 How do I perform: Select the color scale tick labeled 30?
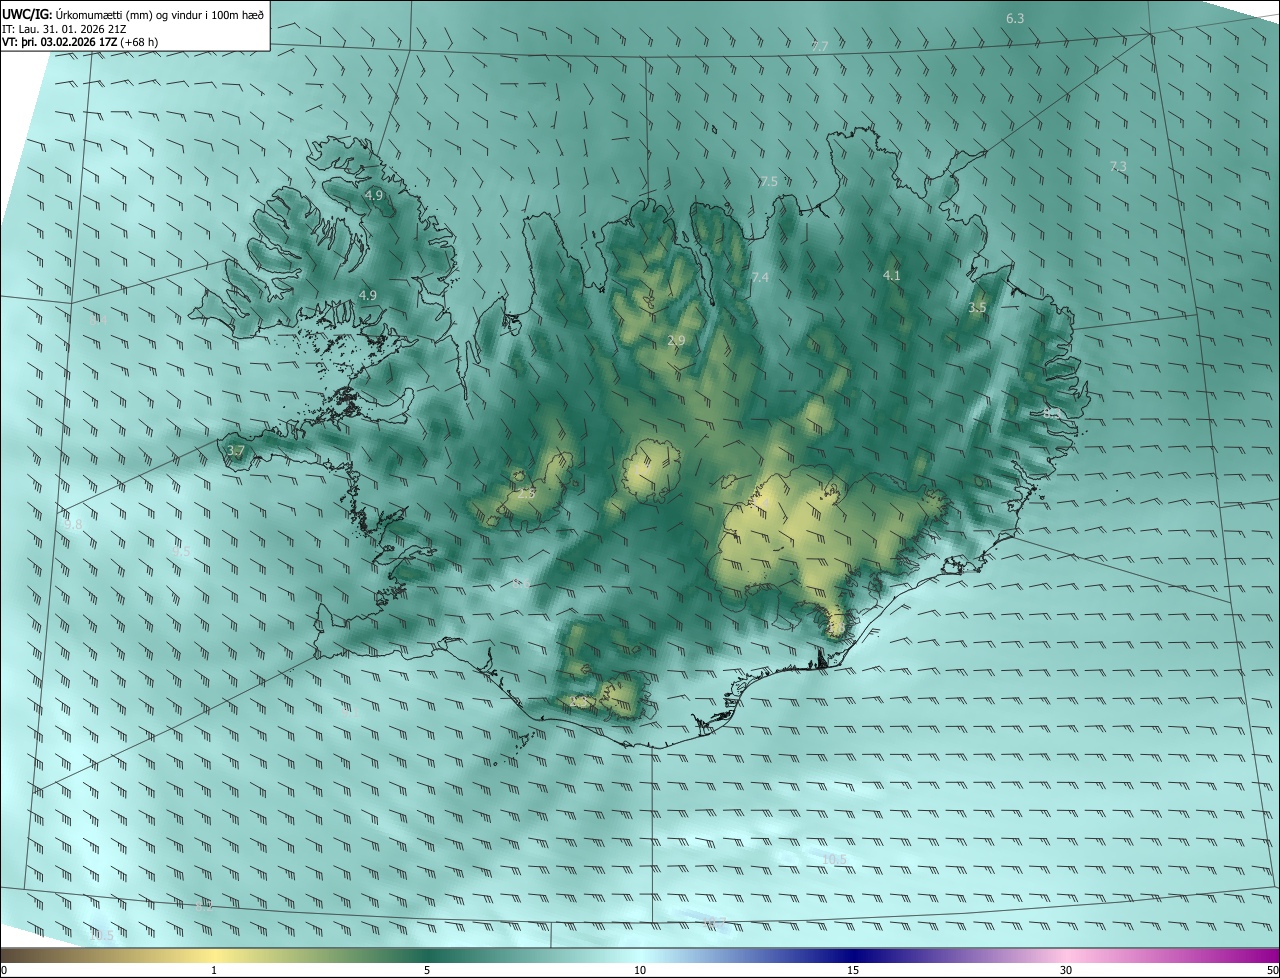click(1066, 970)
